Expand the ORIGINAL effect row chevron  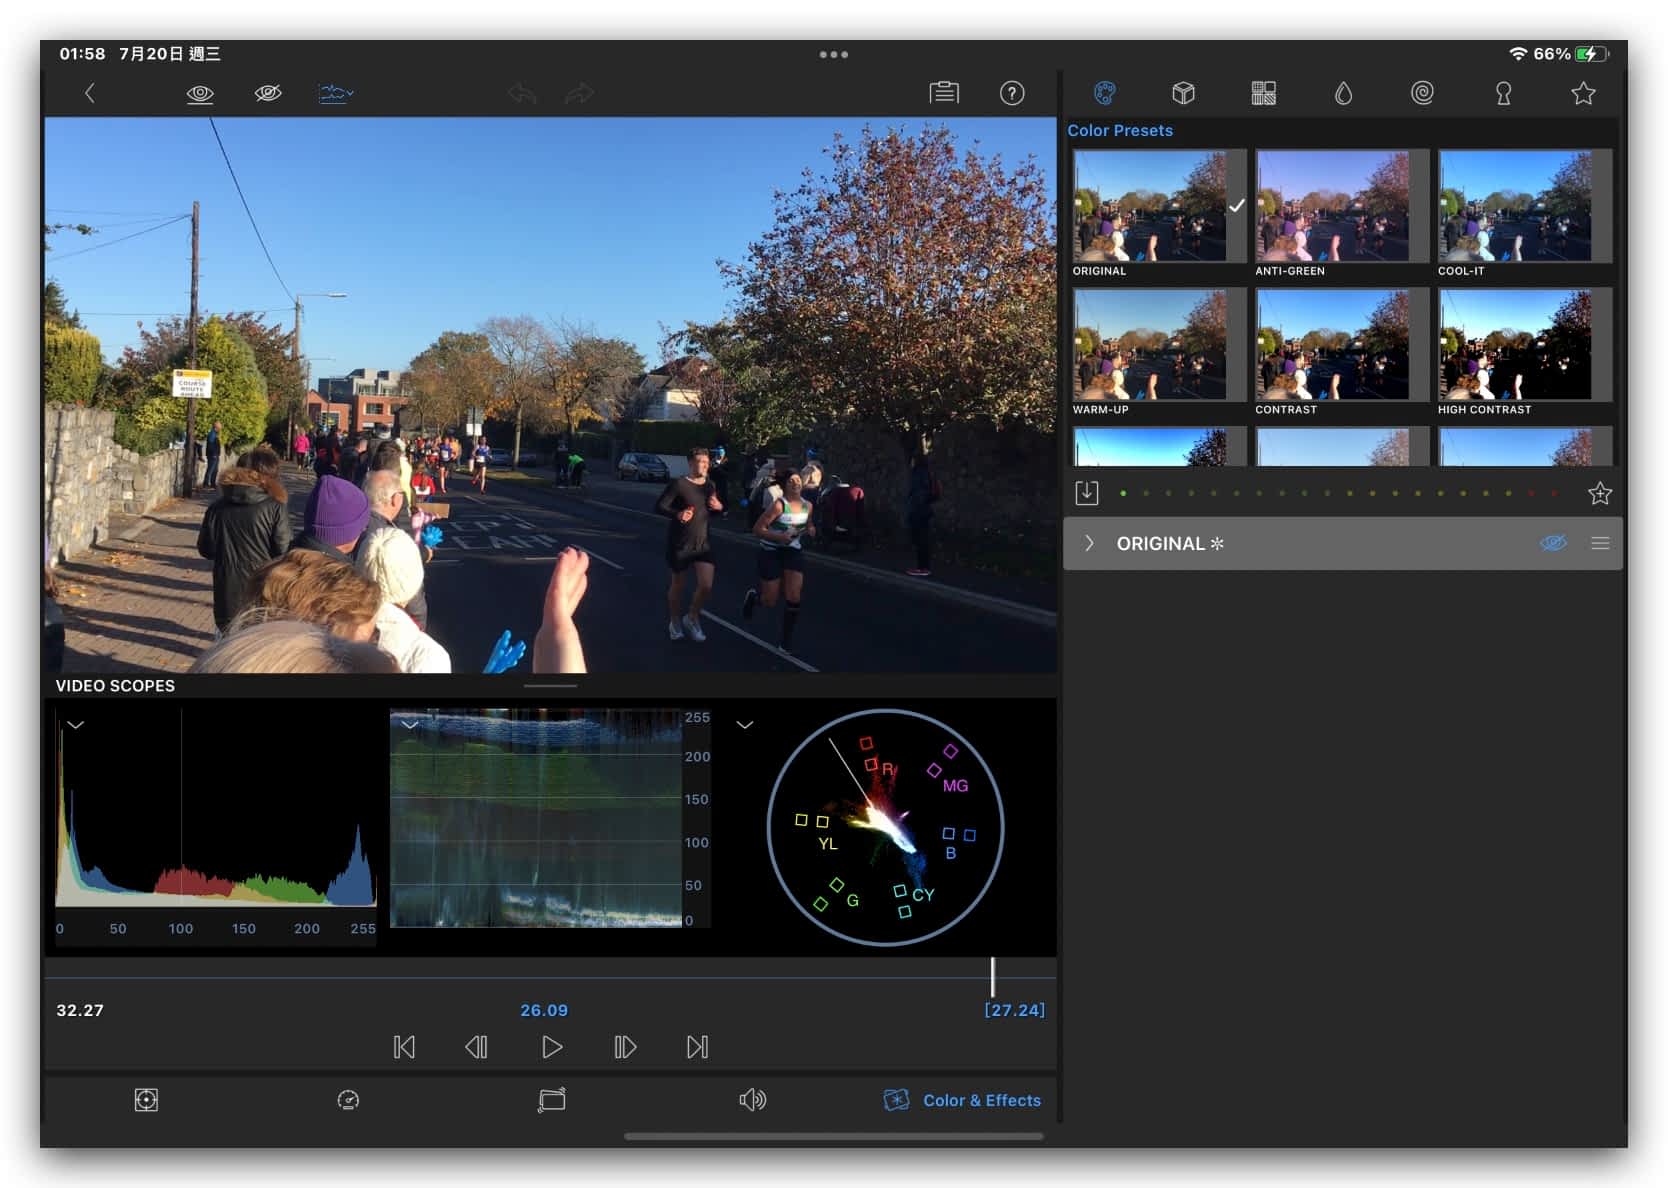[x=1089, y=543]
